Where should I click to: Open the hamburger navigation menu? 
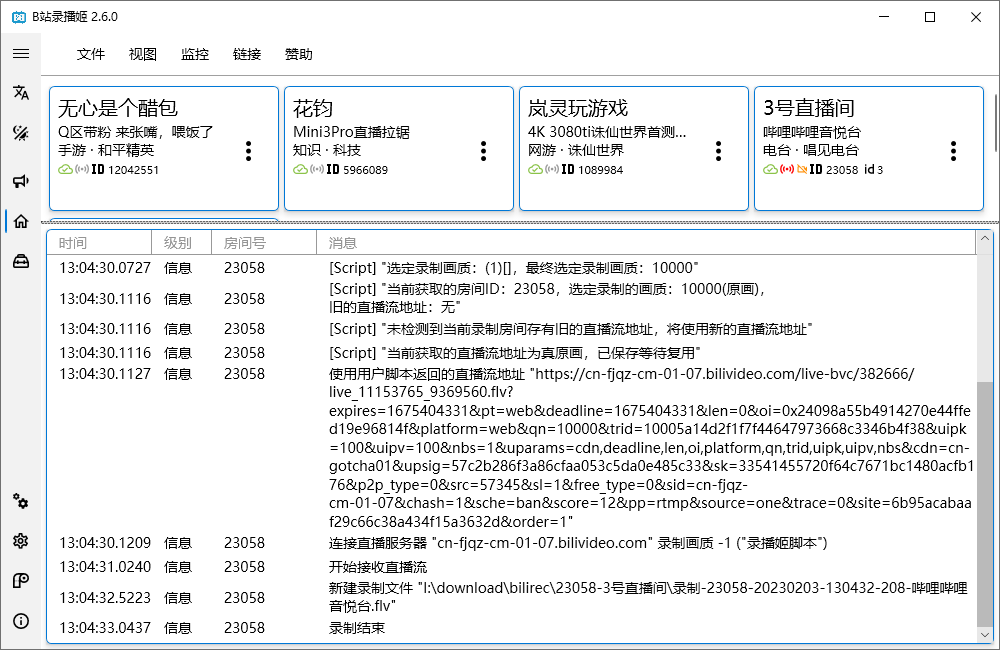tap(21, 54)
